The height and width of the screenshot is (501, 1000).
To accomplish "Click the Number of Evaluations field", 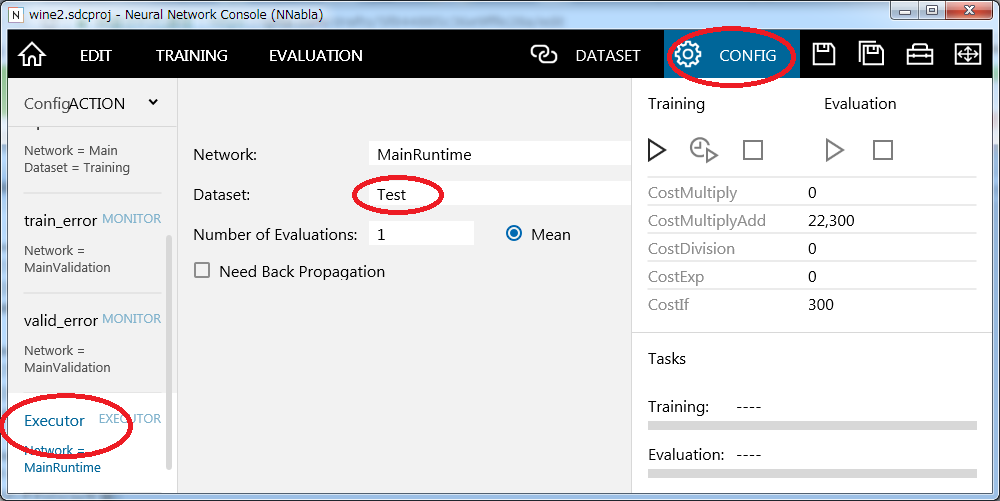I will pos(421,234).
